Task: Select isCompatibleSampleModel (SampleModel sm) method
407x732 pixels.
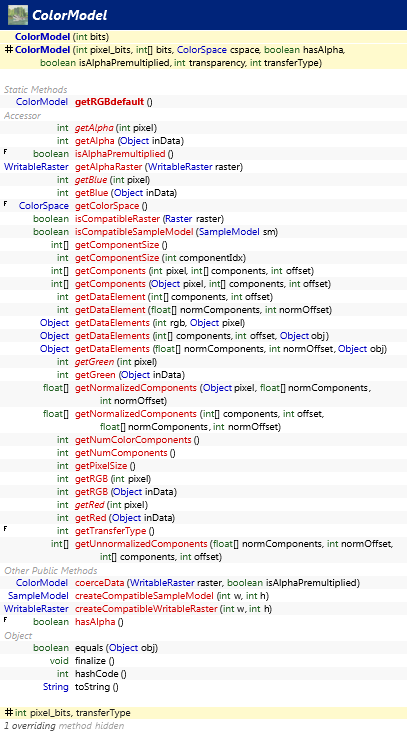Action: tap(174, 232)
